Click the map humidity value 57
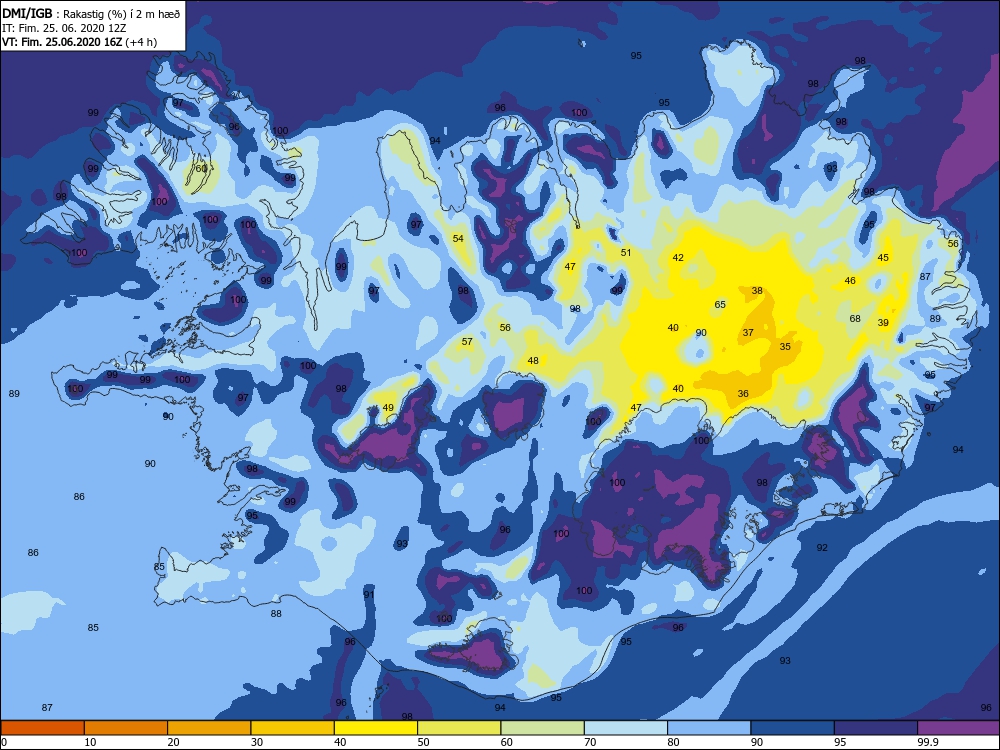1000x750 pixels. (x=467, y=341)
